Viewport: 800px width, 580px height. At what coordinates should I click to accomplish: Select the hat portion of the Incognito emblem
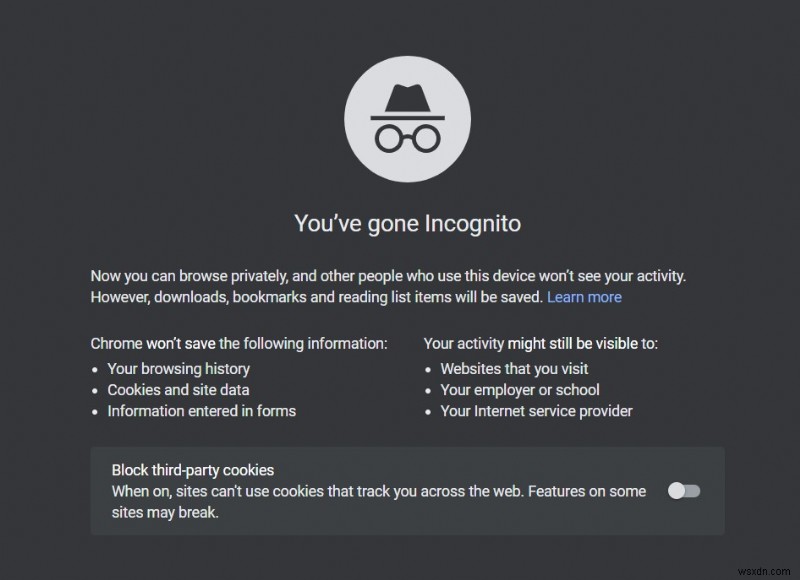click(x=407, y=98)
